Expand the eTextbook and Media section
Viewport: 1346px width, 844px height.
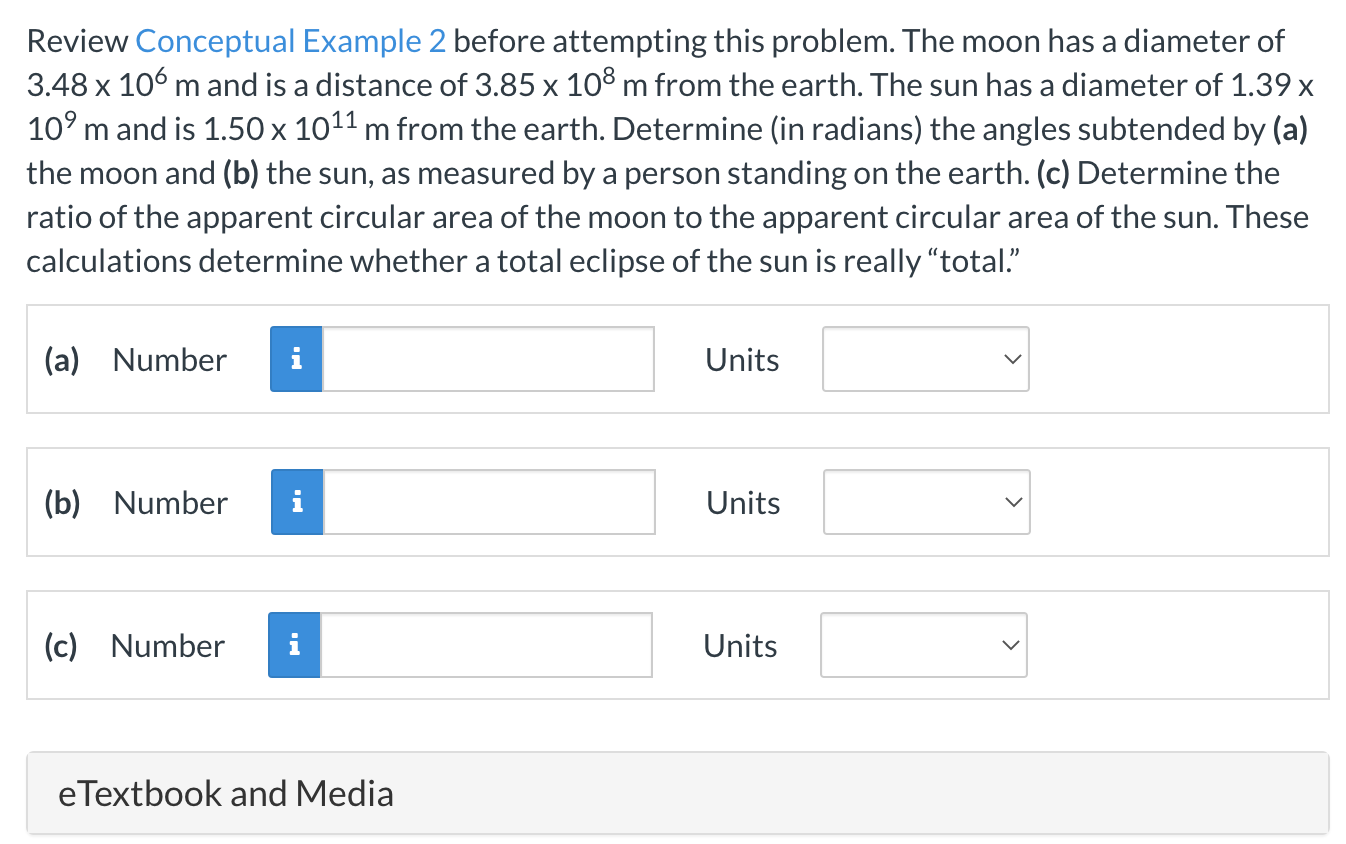(x=225, y=793)
